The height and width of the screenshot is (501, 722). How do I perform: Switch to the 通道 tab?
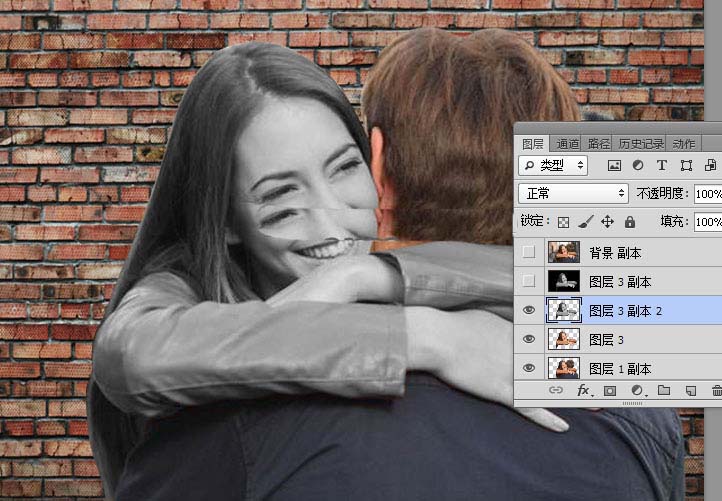[x=567, y=144]
